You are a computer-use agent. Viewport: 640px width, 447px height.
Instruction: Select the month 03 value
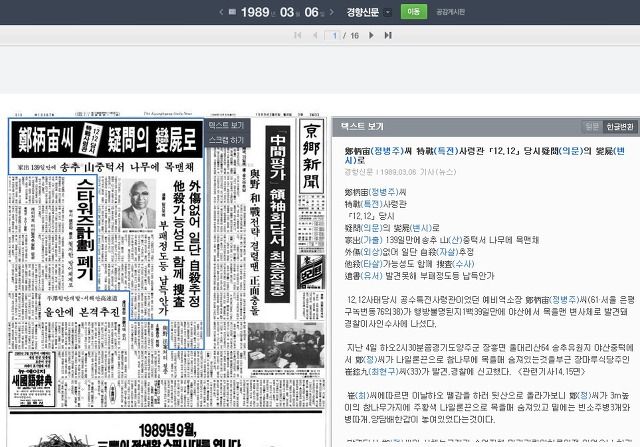(x=287, y=12)
